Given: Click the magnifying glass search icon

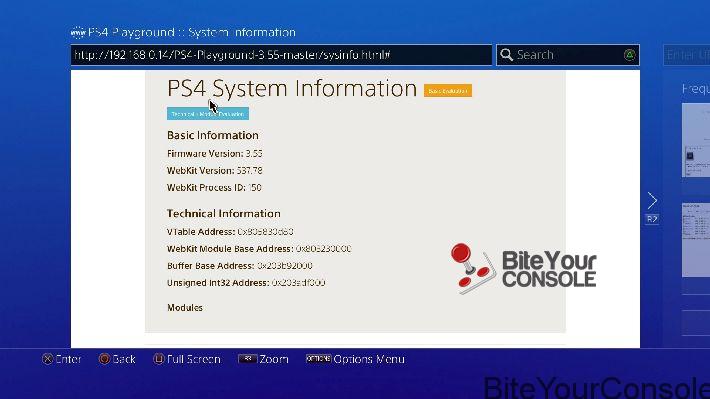Looking at the screenshot, I should point(506,55).
